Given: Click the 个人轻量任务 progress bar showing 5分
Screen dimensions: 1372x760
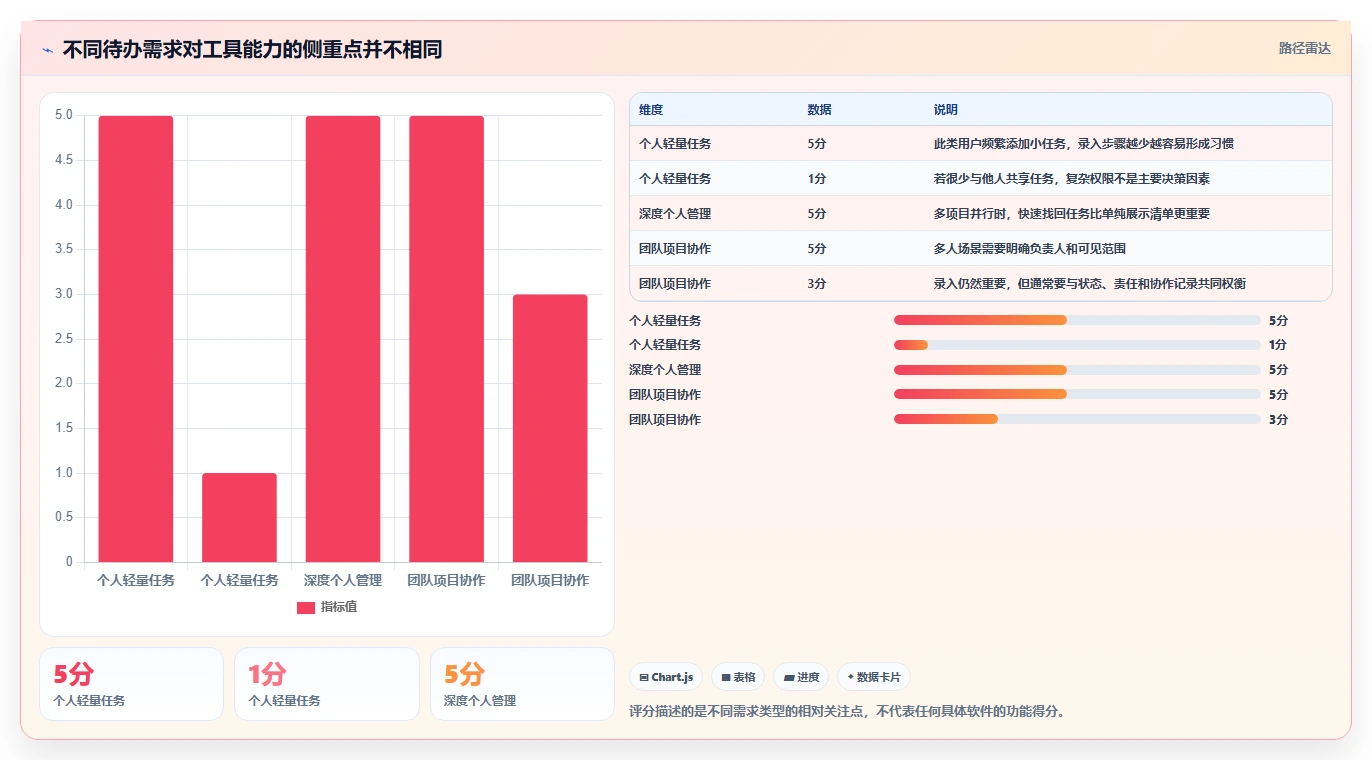Looking at the screenshot, I should [x=1077, y=320].
